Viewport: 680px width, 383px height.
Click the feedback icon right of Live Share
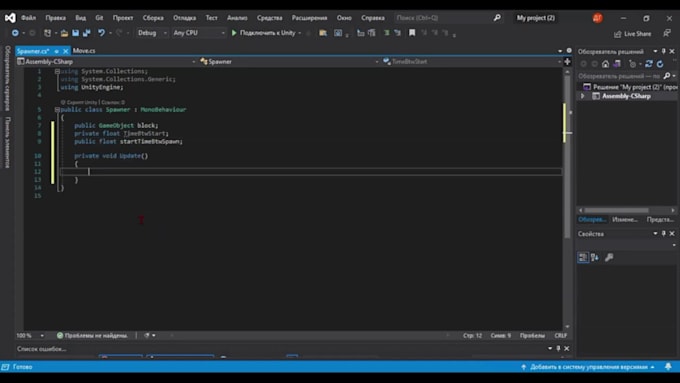coord(667,33)
